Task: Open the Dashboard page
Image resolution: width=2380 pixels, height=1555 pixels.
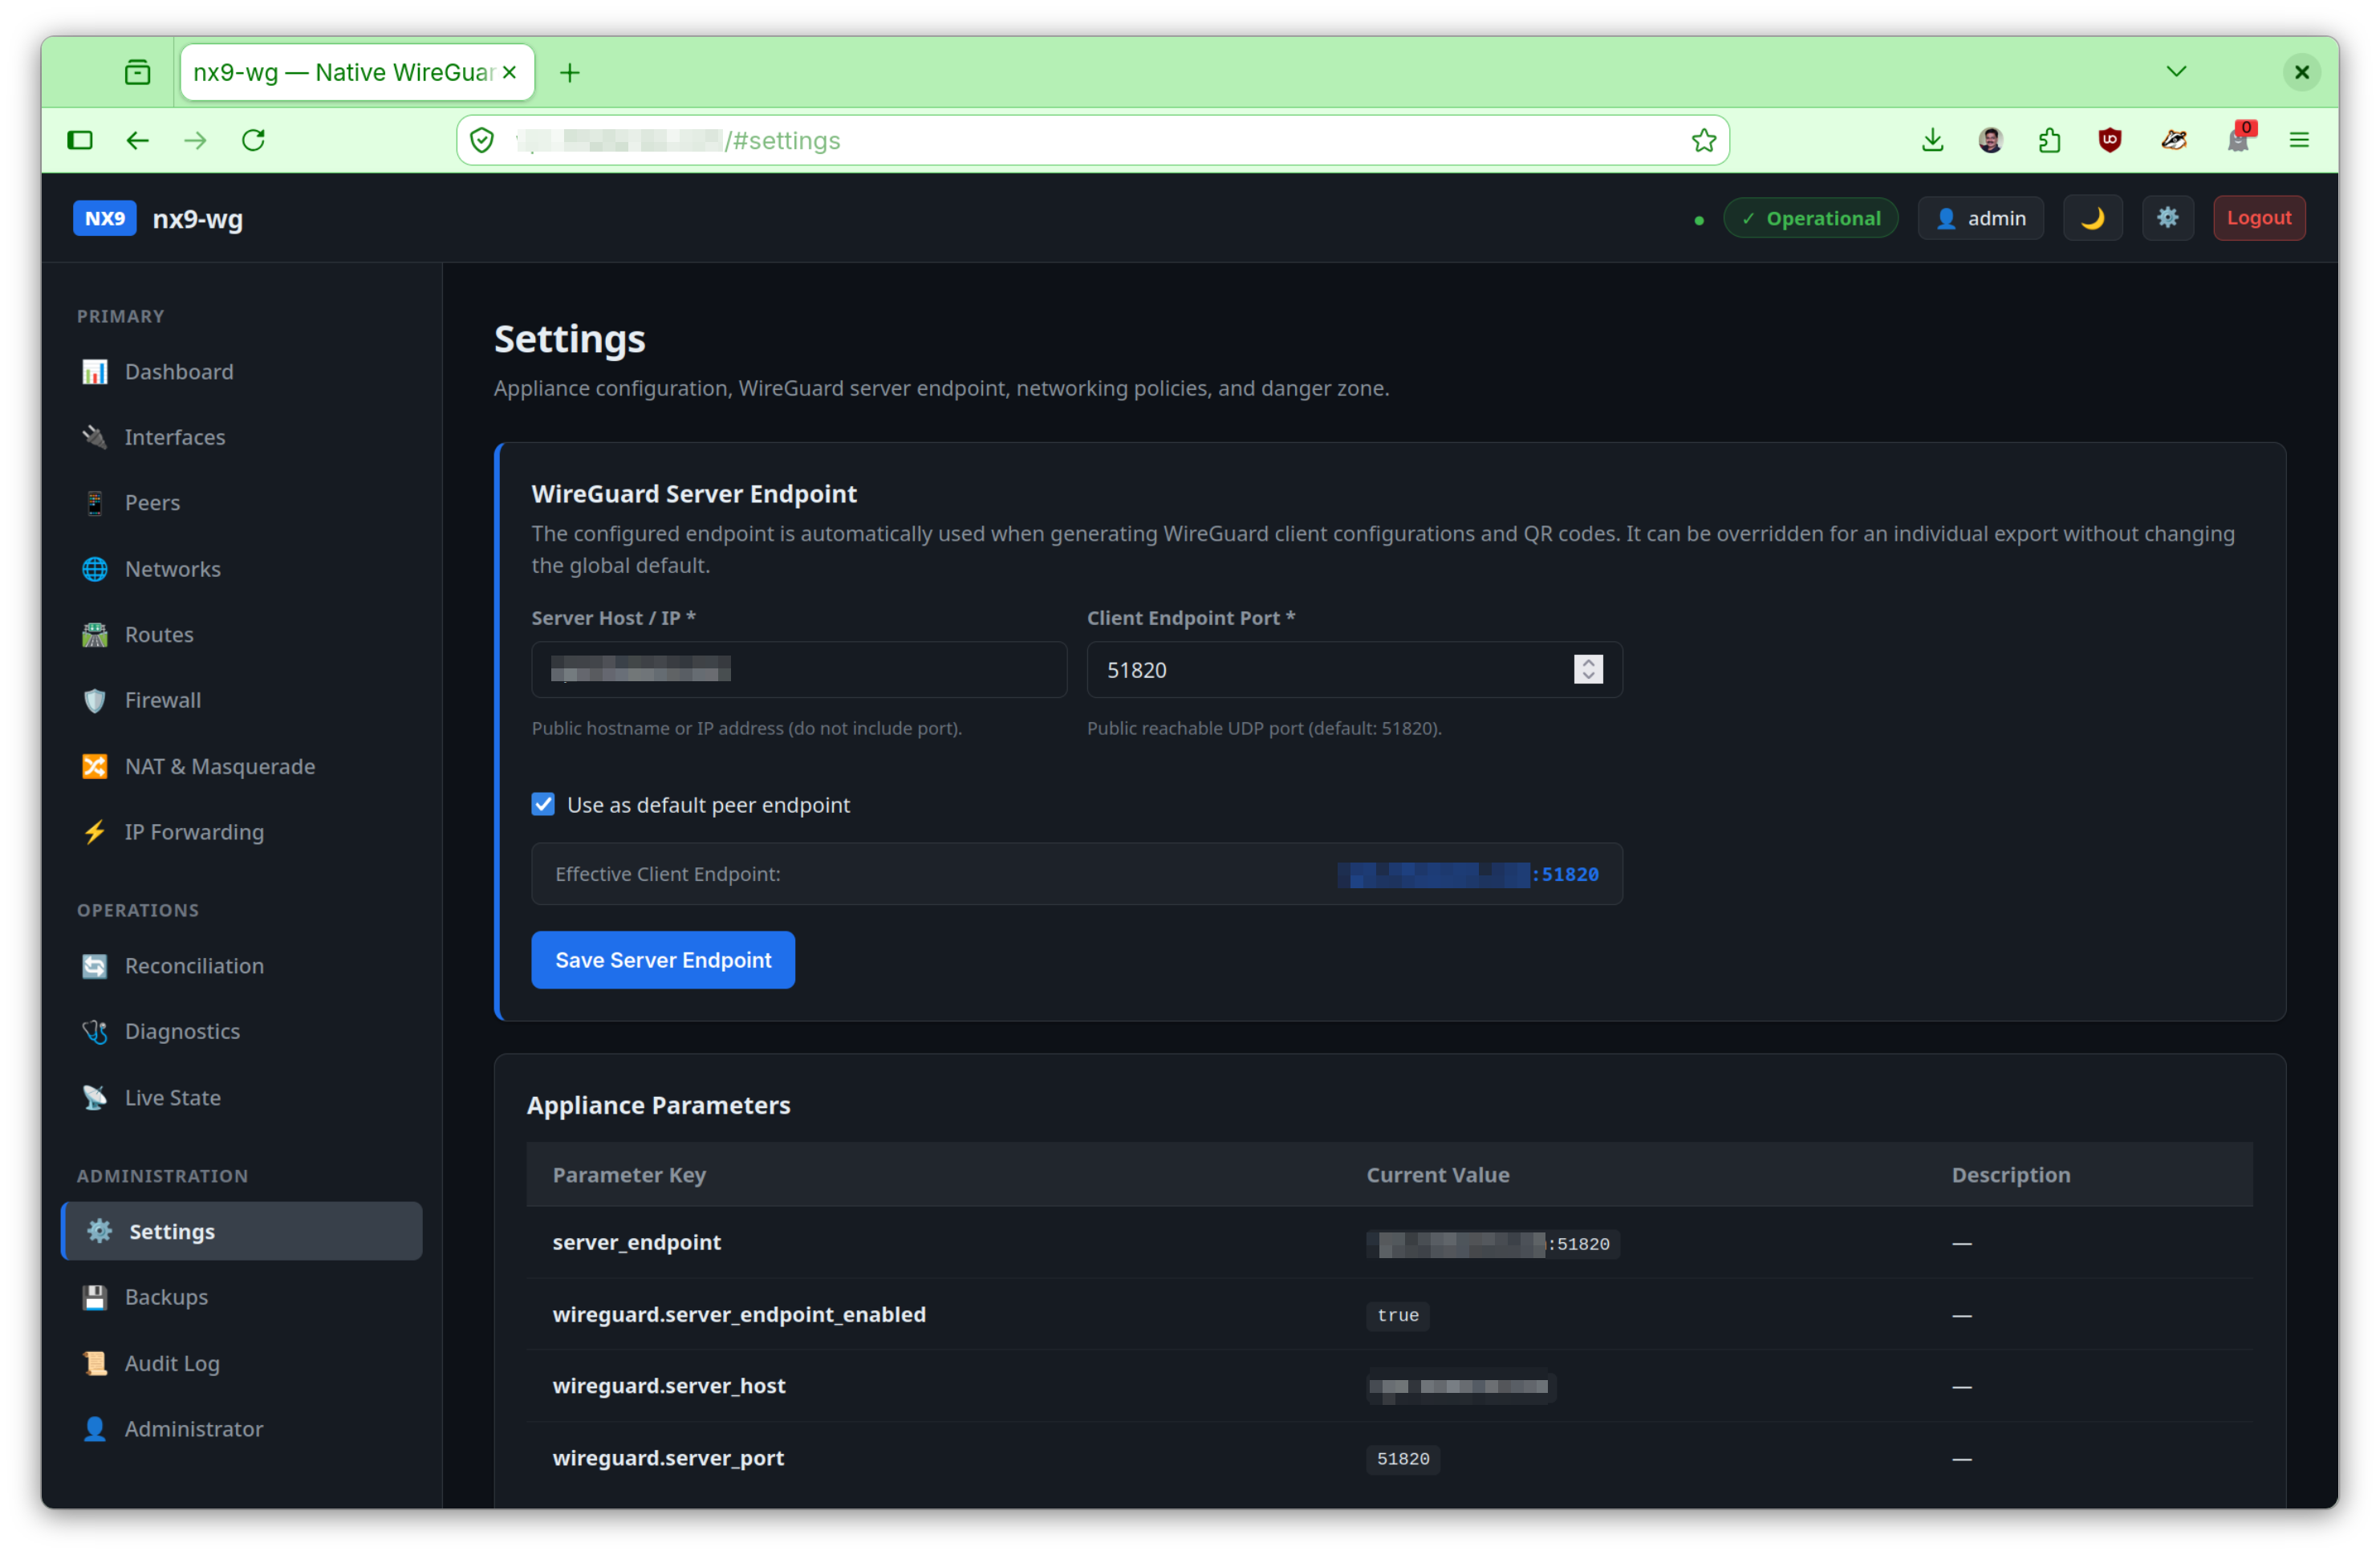Action: (241, 372)
